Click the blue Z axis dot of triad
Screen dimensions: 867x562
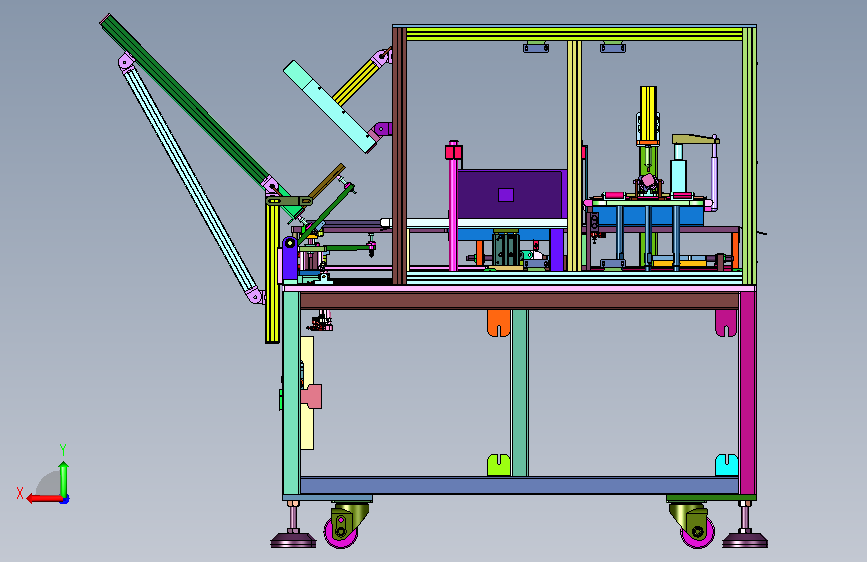65,499
